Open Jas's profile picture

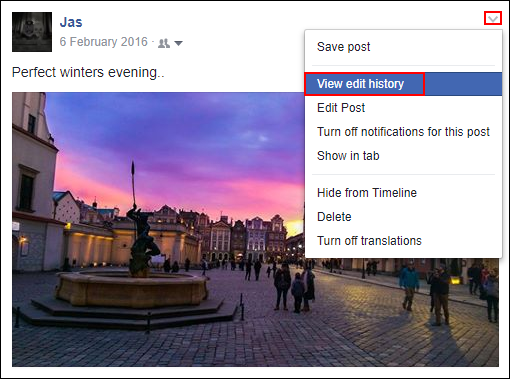32,32
